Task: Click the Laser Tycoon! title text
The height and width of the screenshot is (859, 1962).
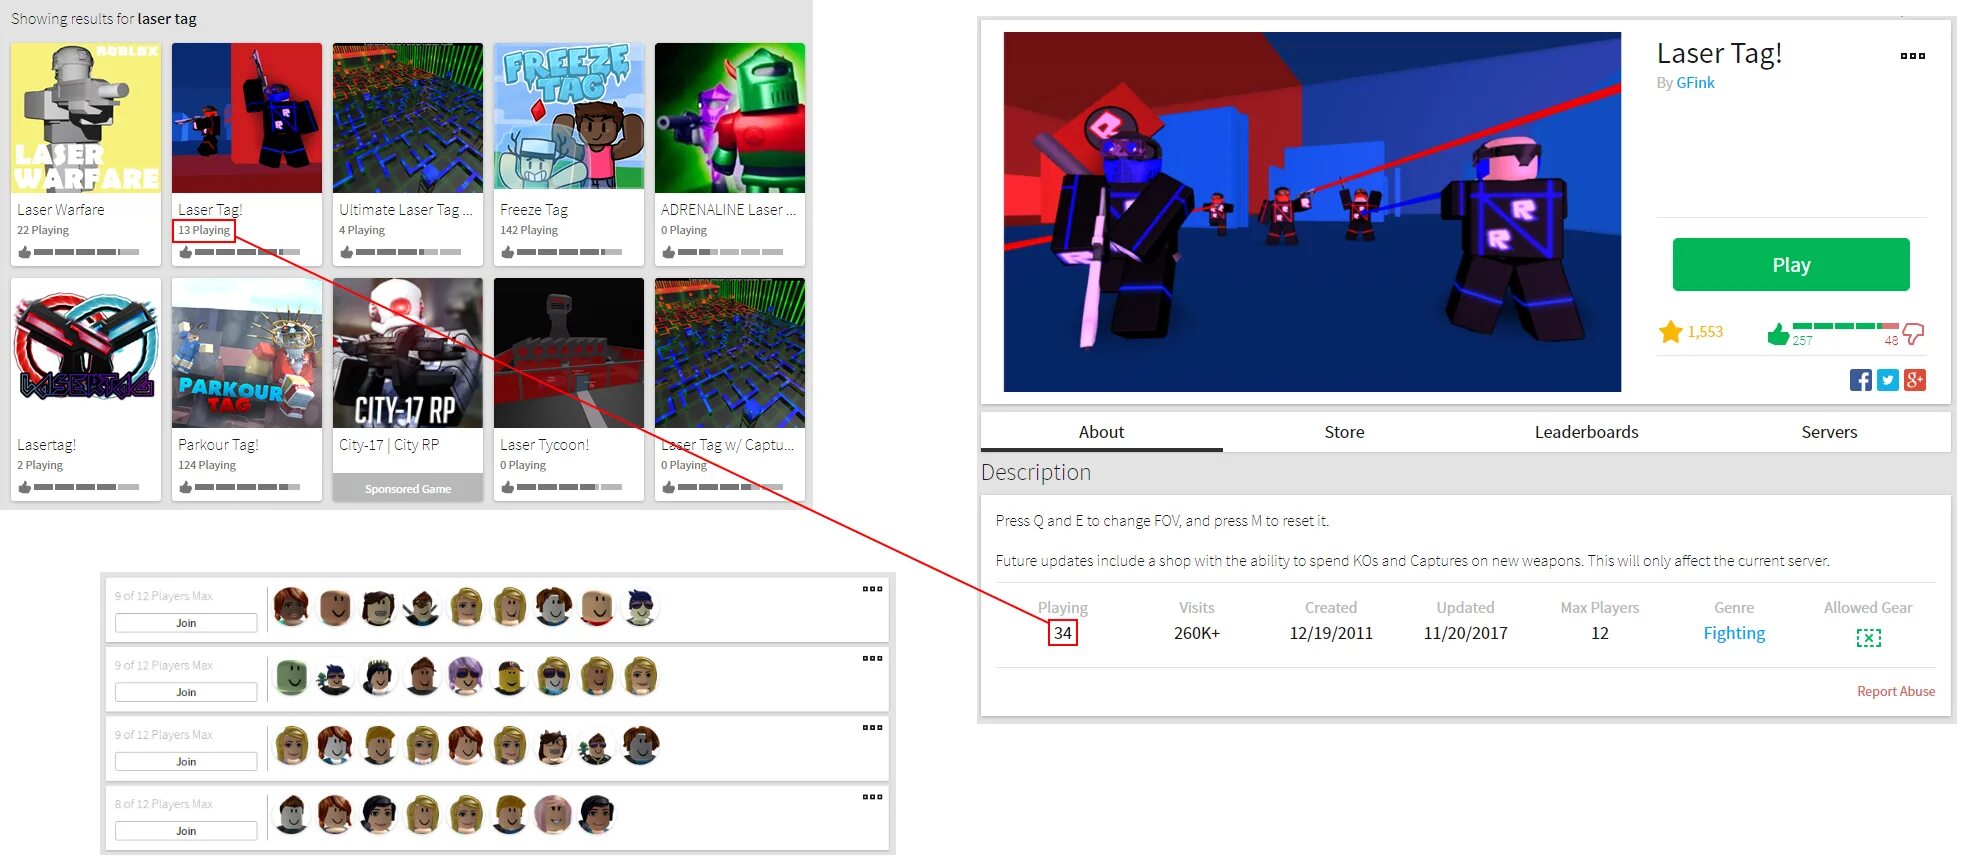Action: tap(544, 445)
